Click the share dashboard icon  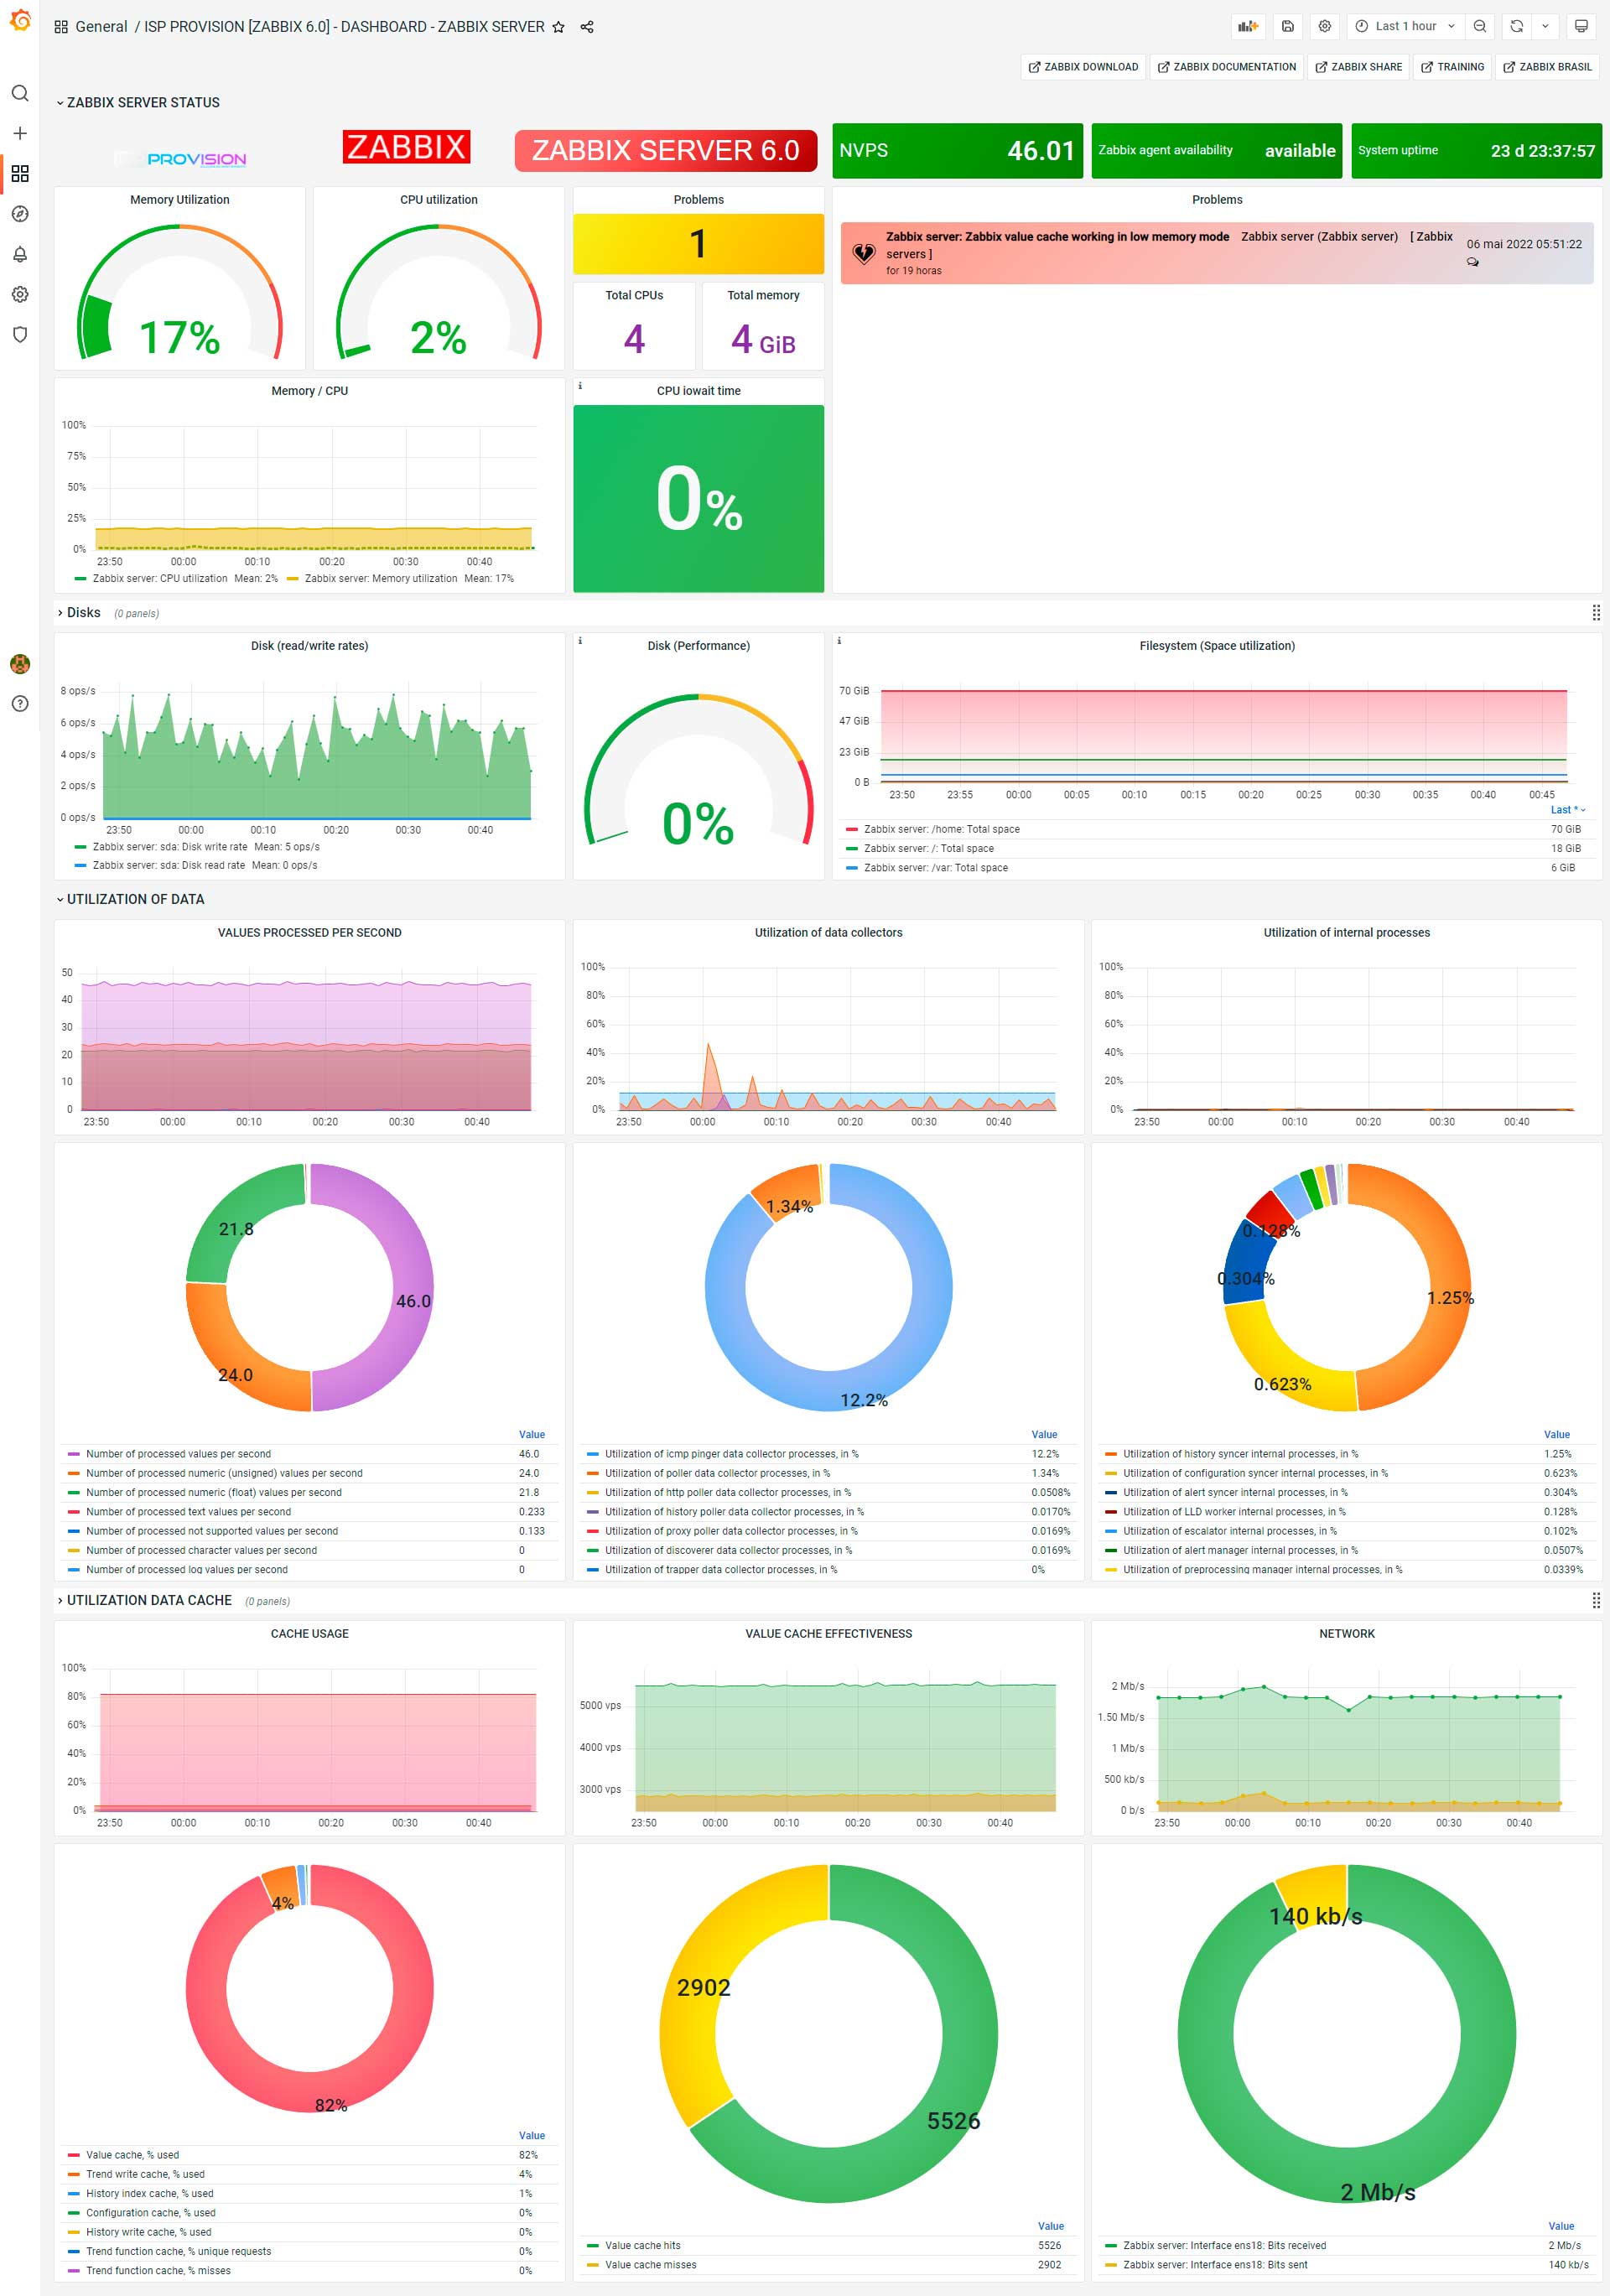[x=587, y=27]
